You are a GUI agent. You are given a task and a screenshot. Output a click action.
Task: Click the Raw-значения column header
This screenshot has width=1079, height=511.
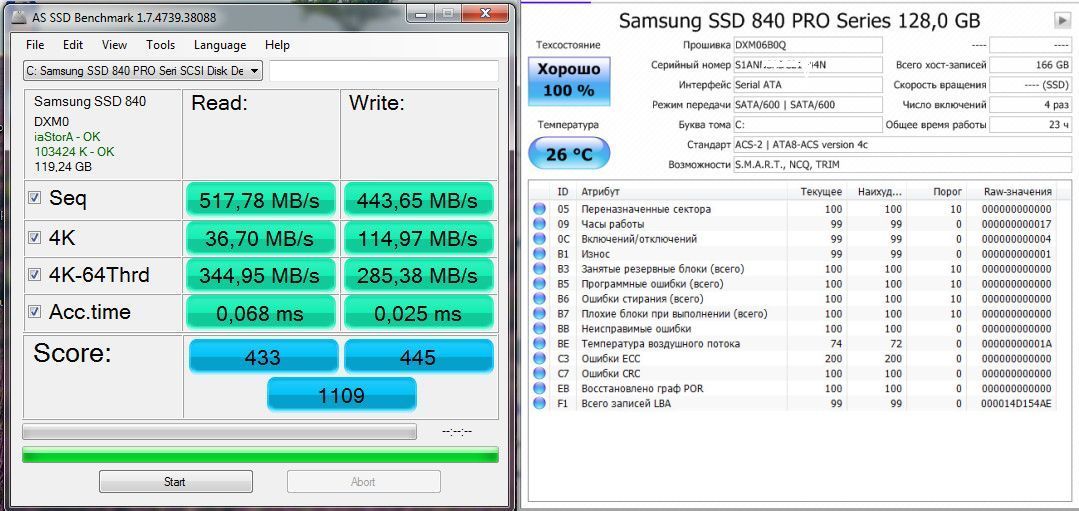coord(1018,192)
